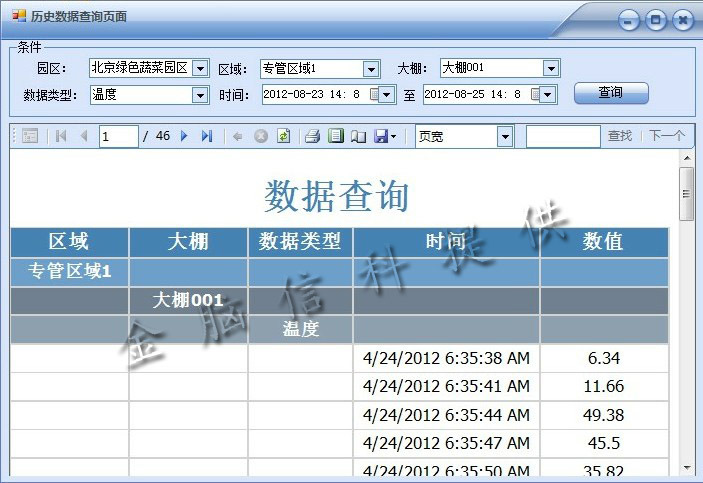Open the start time calendar picker
Image resolution: width=703 pixels, height=483 pixels.
point(376,95)
